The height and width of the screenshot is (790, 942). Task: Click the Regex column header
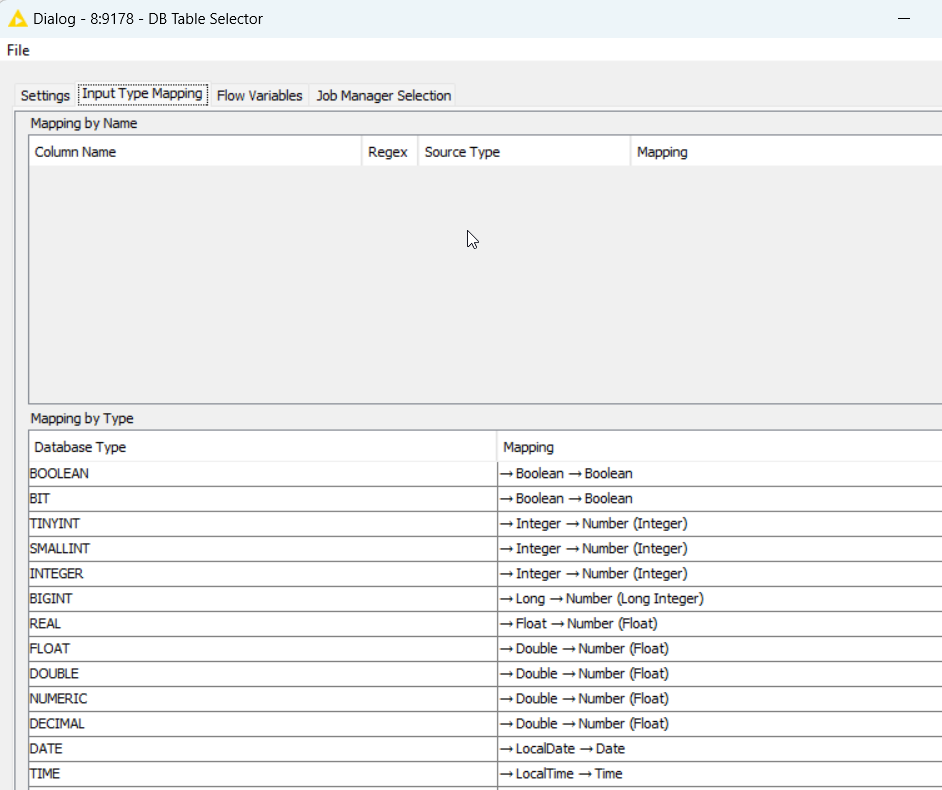pyautogui.click(x=388, y=152)
